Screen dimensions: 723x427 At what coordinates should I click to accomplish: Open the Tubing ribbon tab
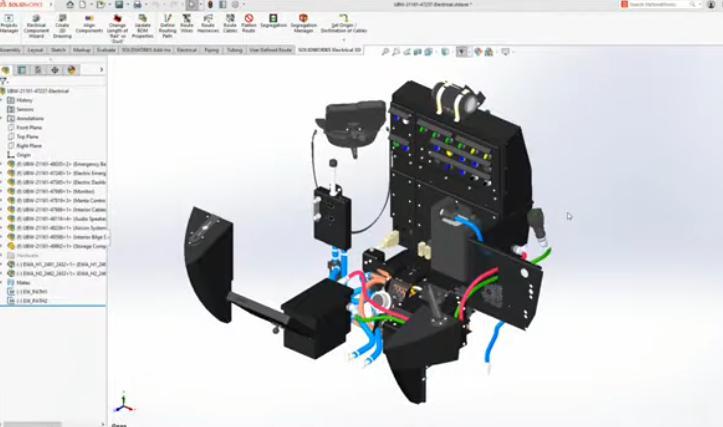click(235, 50)
